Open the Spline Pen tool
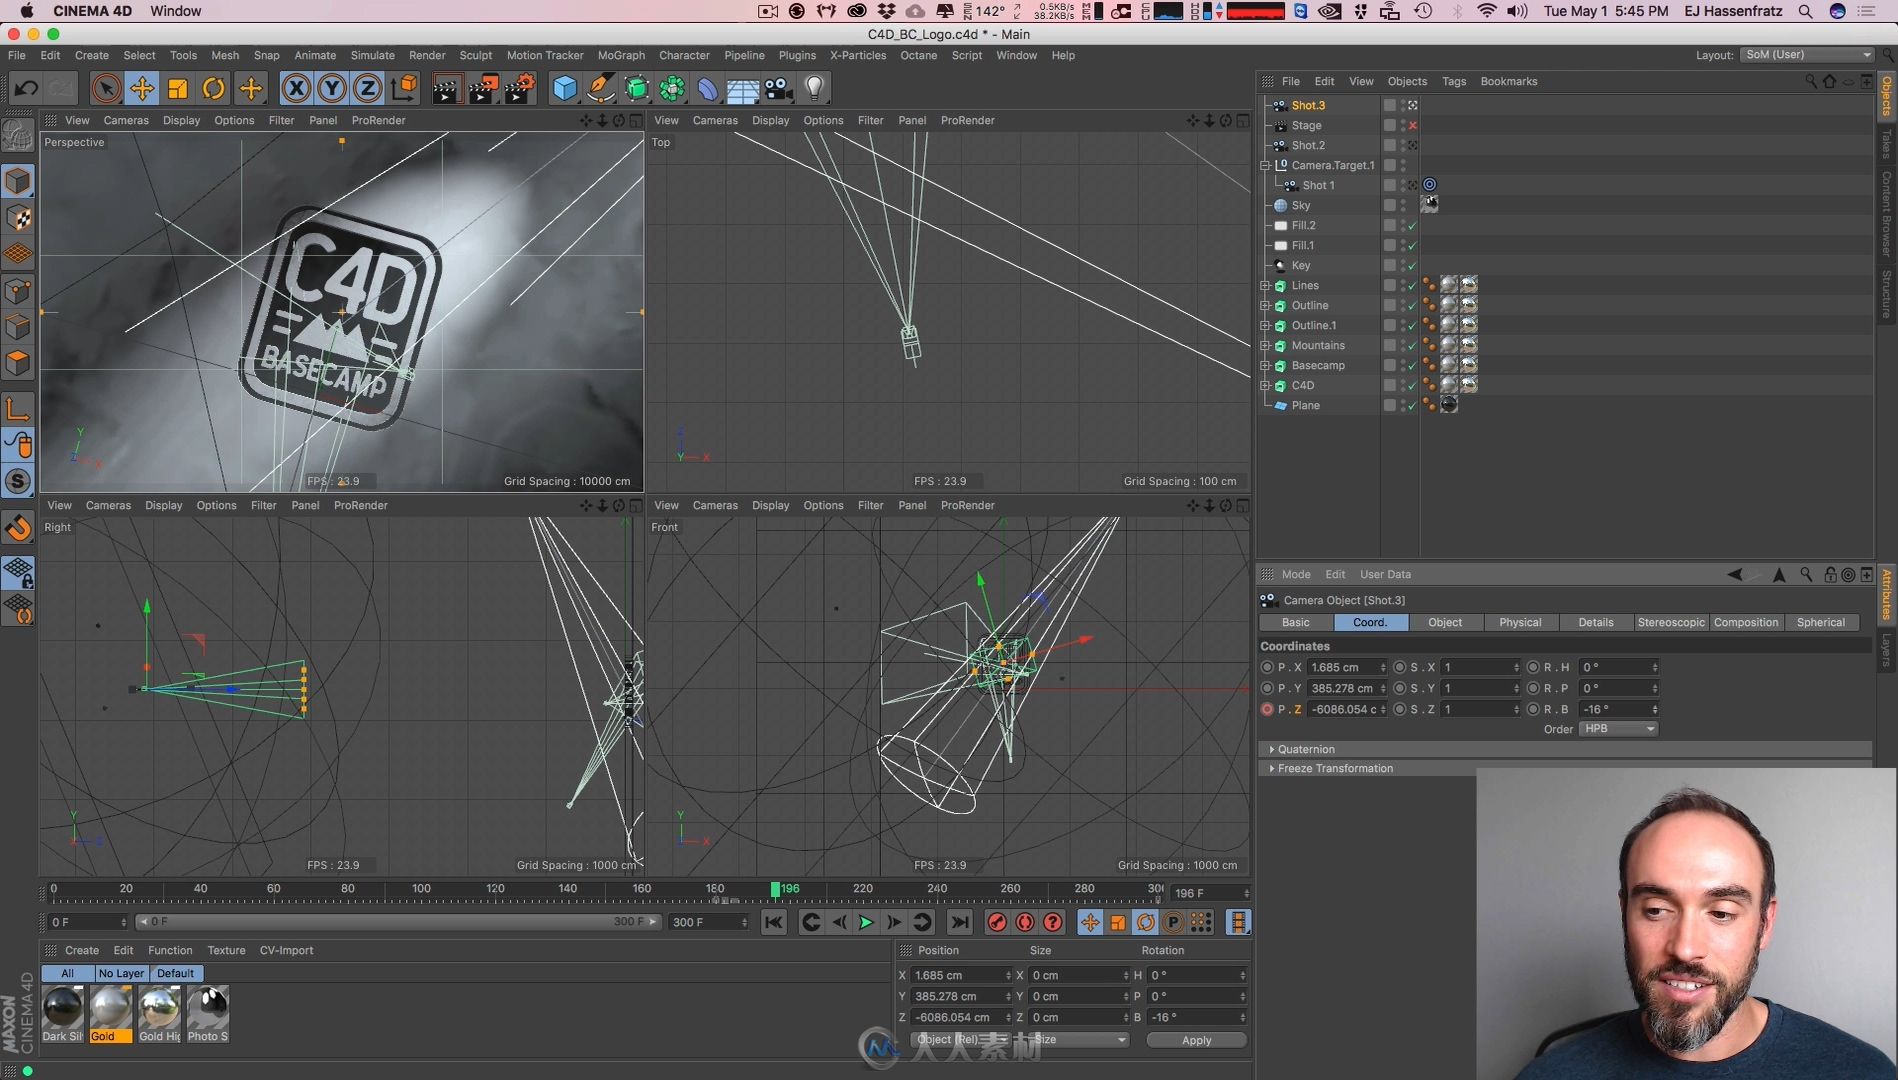This screenshot has height=1080, width=1898. (601, 88)
